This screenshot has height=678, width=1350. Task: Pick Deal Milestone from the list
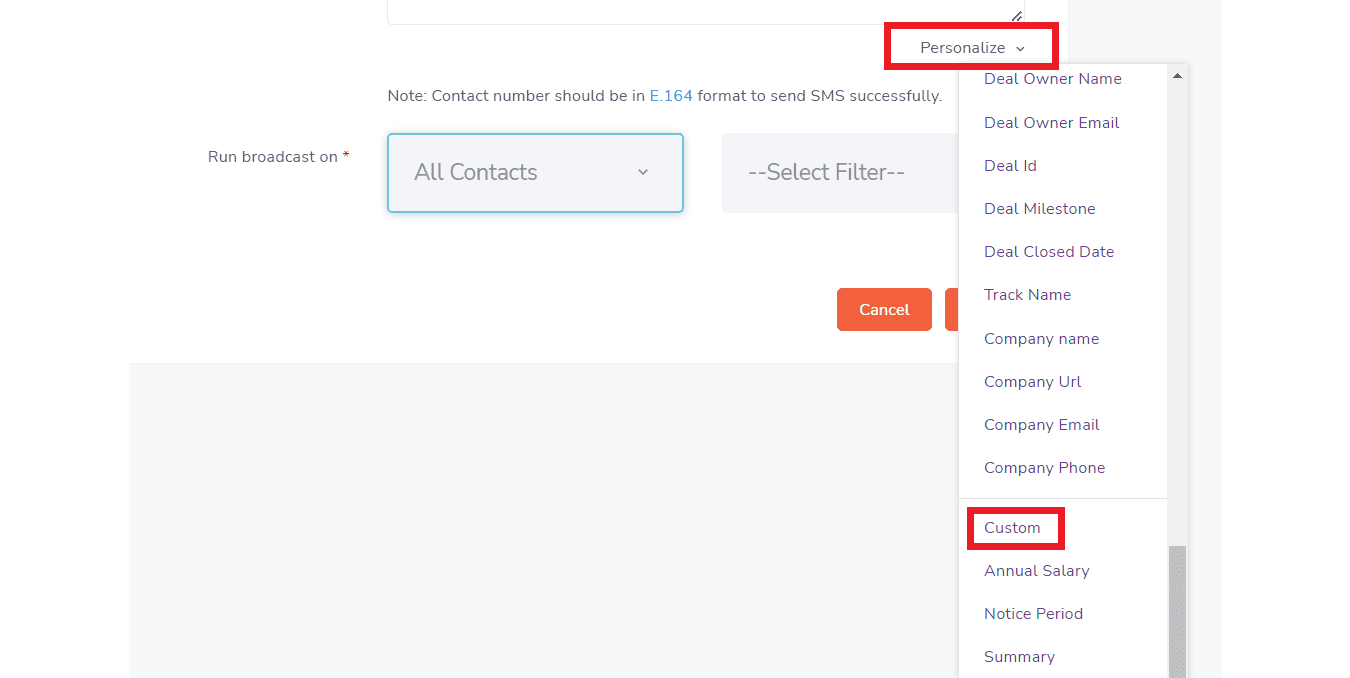point(1040,208)
